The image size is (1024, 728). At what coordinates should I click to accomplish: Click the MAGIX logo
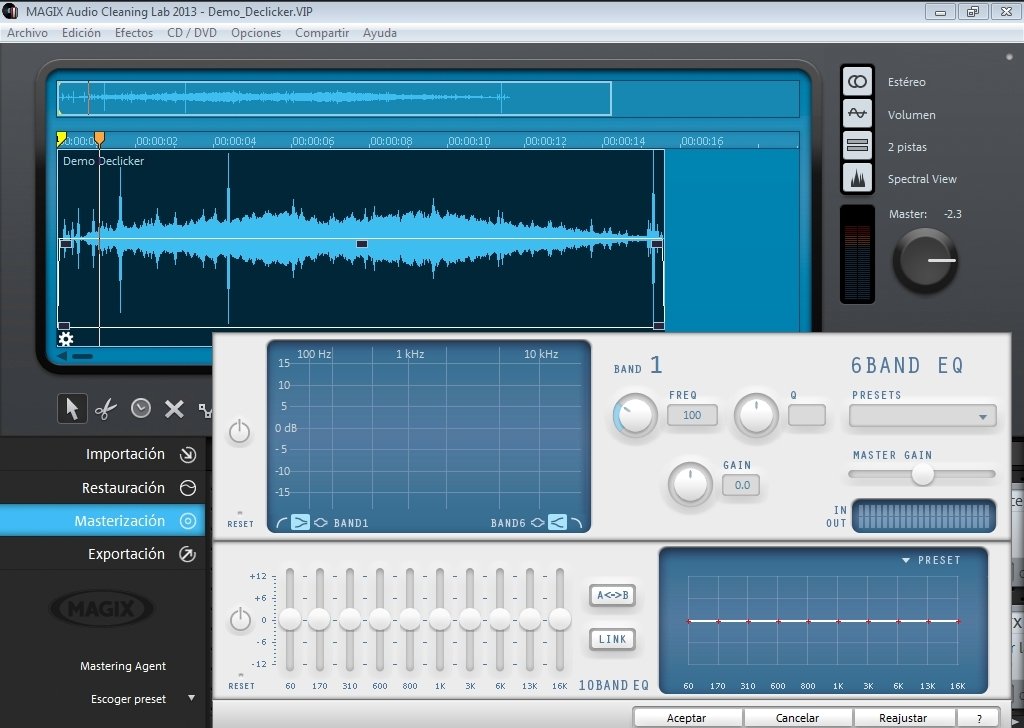(x=102, y=609)
